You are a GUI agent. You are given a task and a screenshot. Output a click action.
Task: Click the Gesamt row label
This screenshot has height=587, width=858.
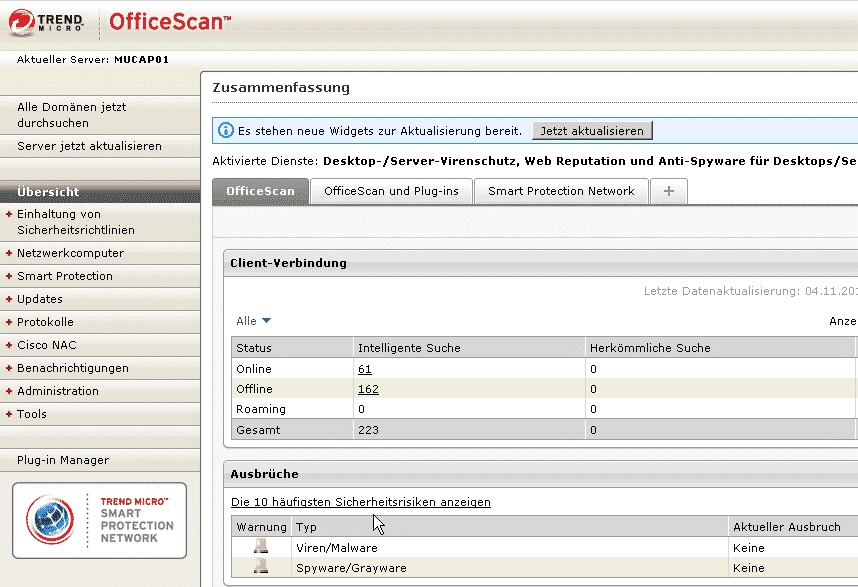pyautogui.click(x=258, y=430)
